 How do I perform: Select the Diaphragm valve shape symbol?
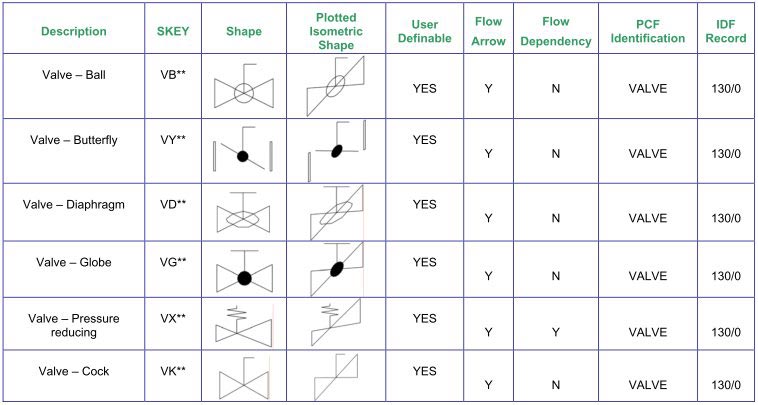point(243,213)
